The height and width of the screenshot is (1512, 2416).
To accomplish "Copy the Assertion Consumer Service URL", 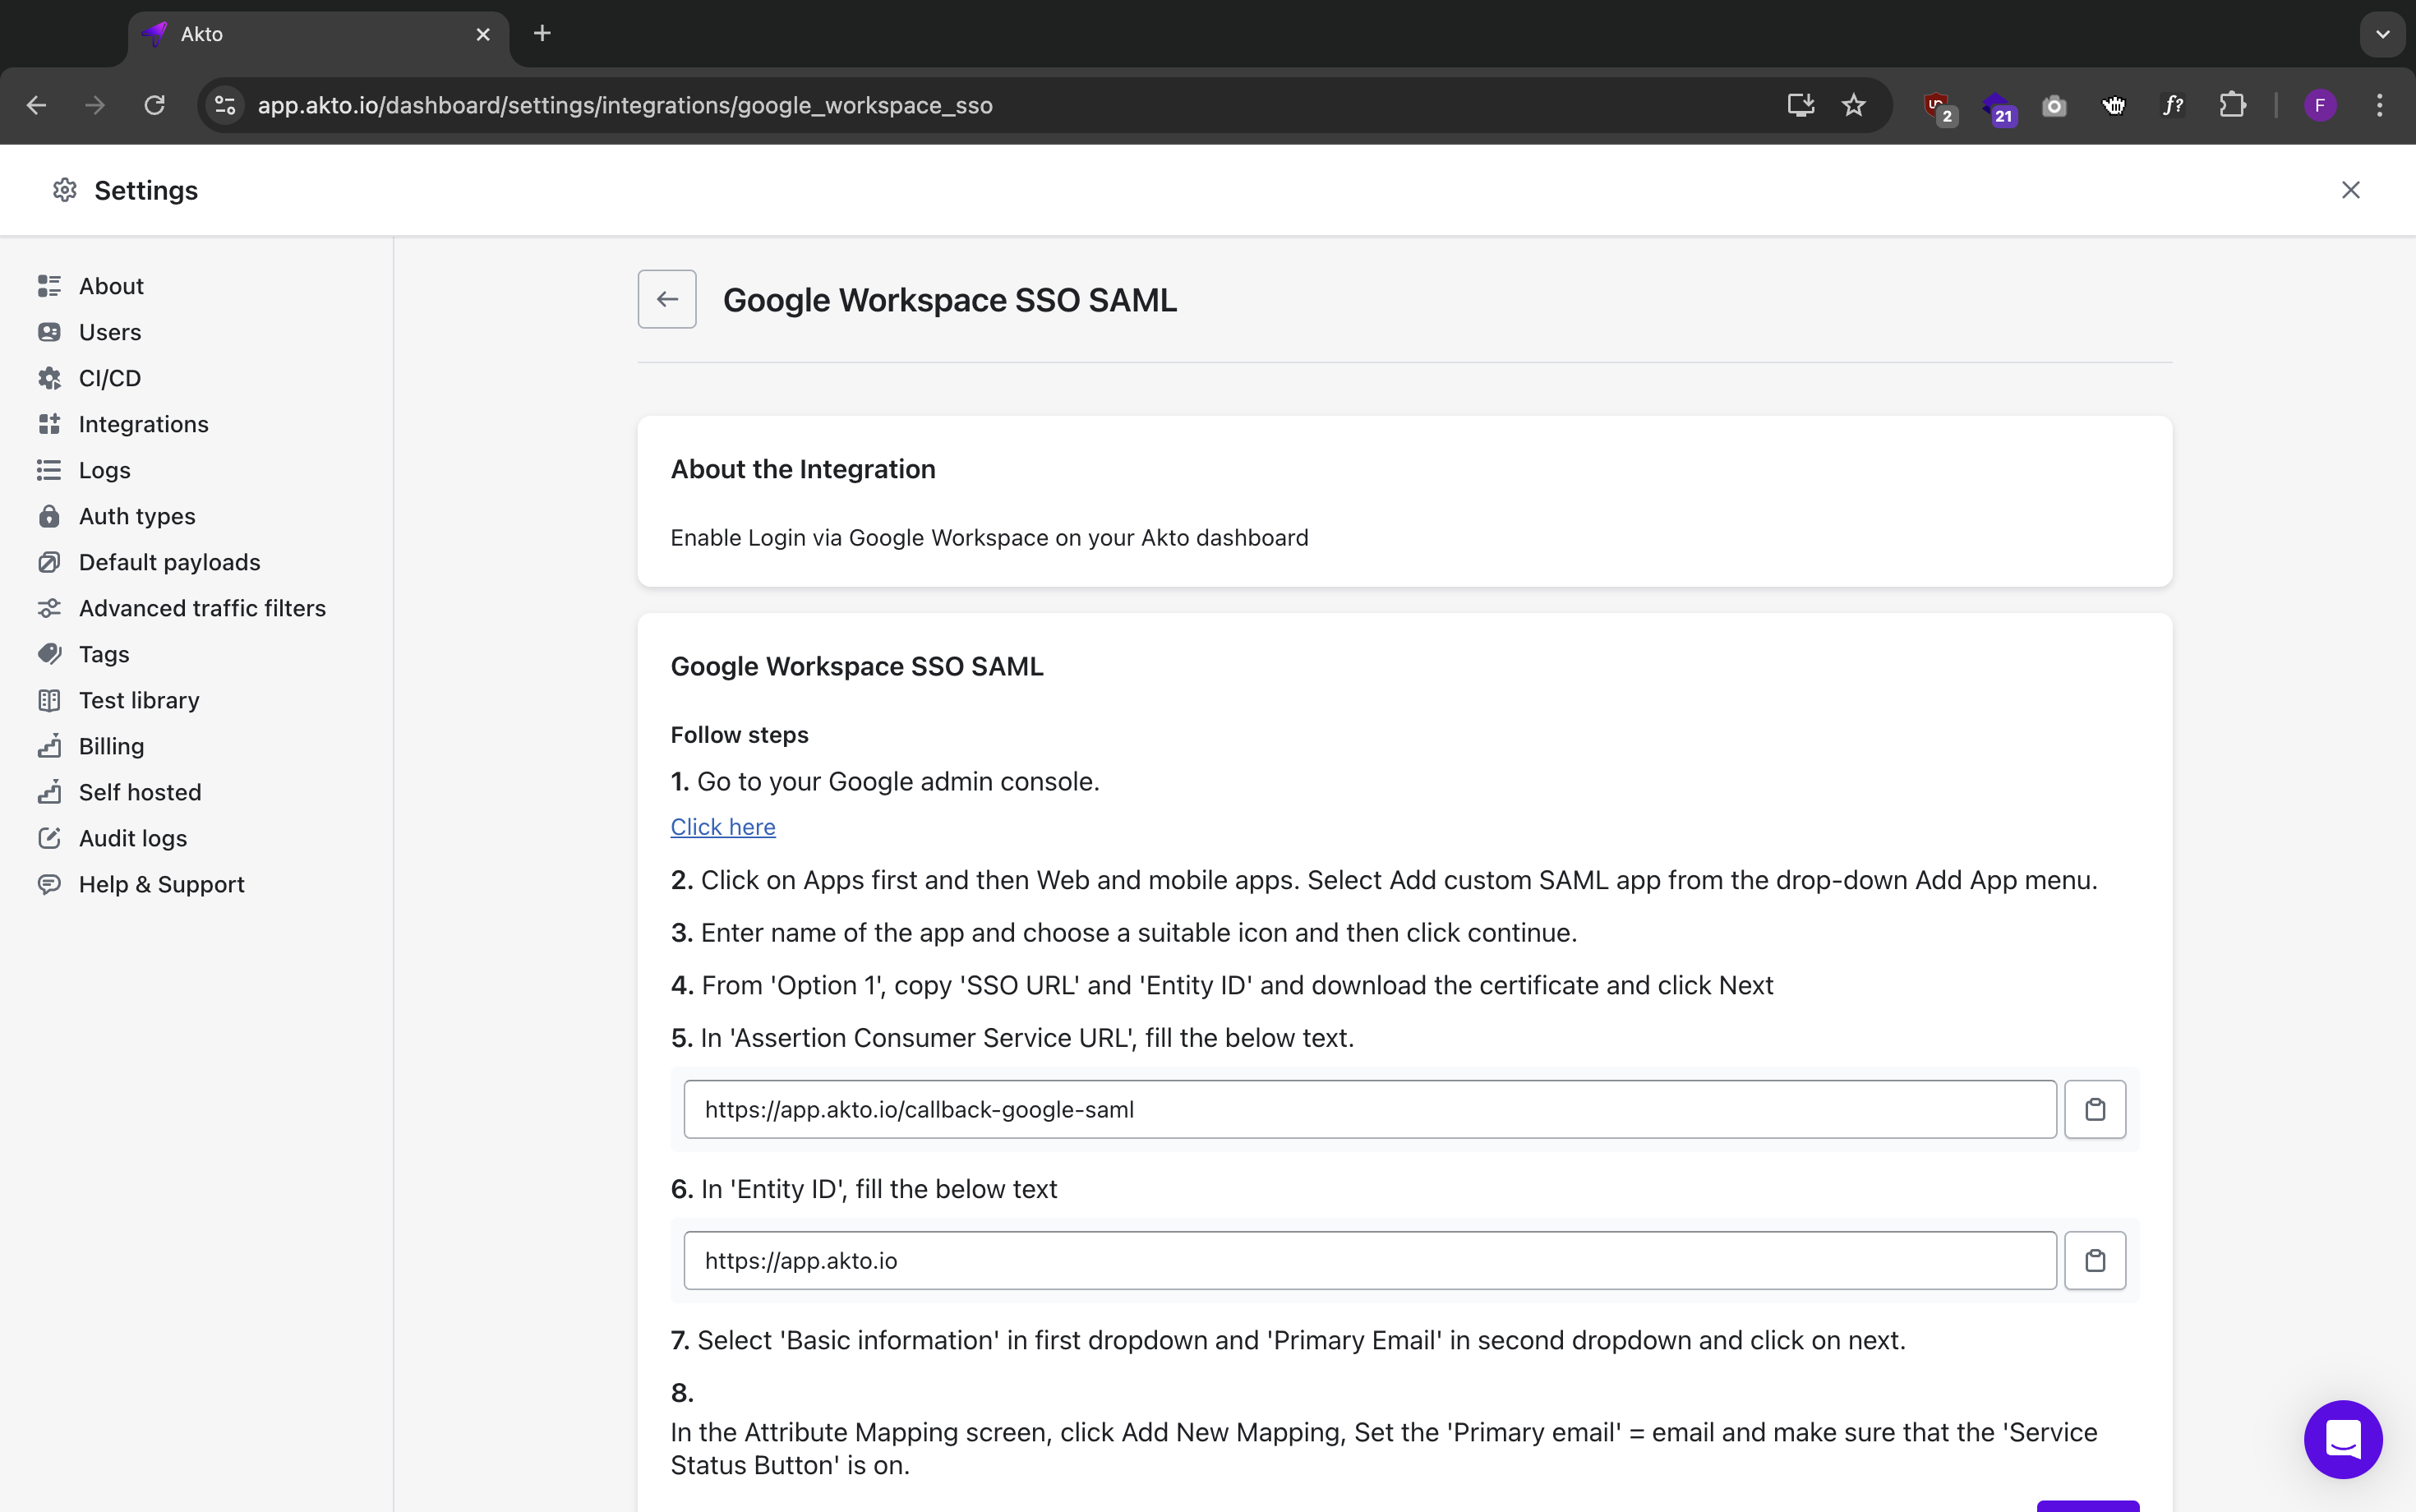I will pyautogui.click(x=2094, y=1109).
